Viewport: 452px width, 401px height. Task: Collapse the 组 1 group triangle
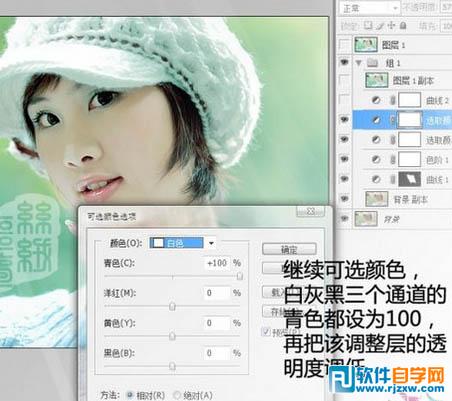(x=359, y=63)
